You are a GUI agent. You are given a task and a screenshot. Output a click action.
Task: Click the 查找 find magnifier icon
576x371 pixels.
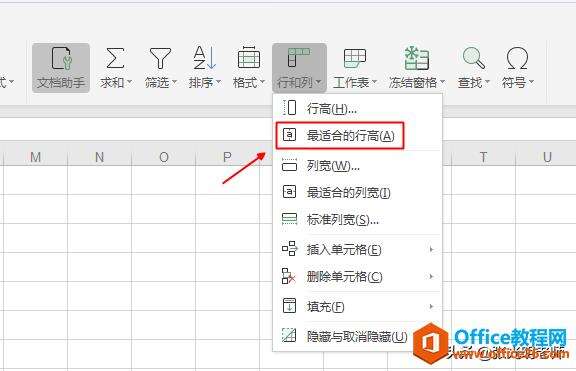pyautogui.click(x=474, y=58)
